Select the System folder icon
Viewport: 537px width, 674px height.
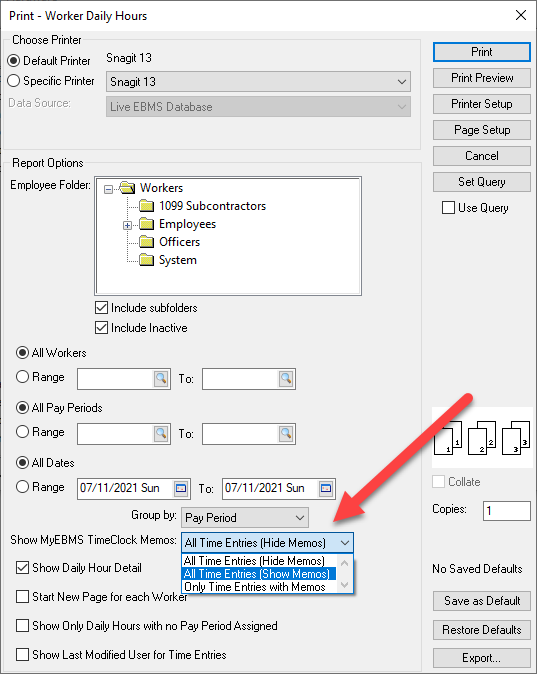[x=147, y=260]
